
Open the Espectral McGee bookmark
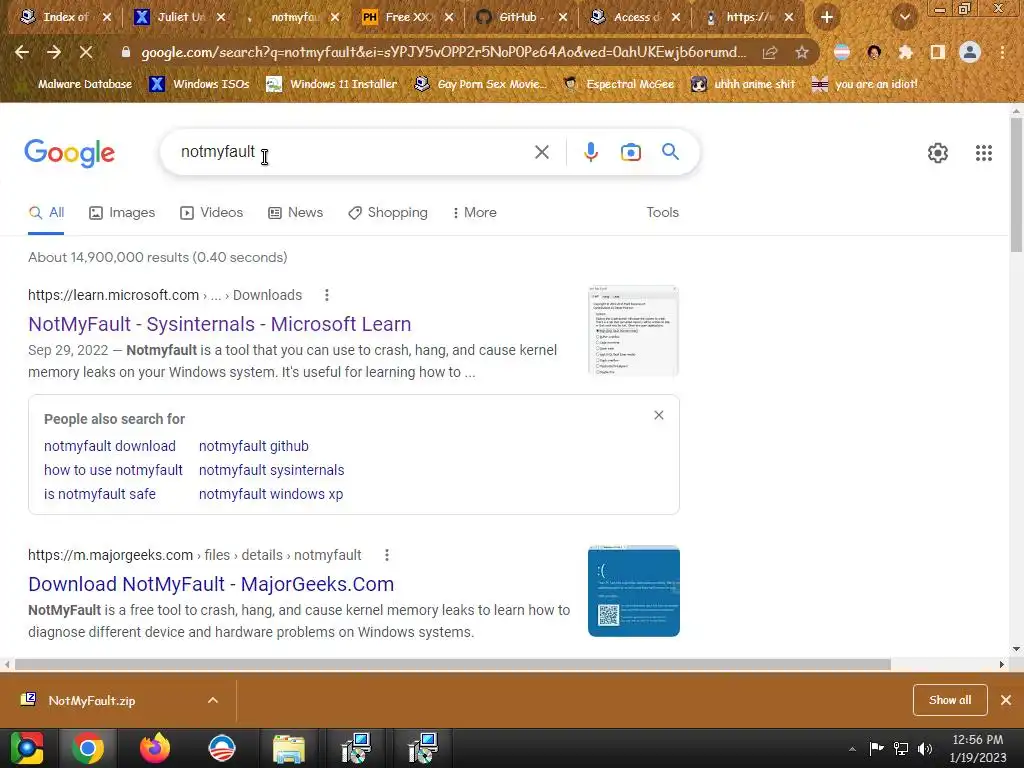pyautogui.click(x=618, y=84)
